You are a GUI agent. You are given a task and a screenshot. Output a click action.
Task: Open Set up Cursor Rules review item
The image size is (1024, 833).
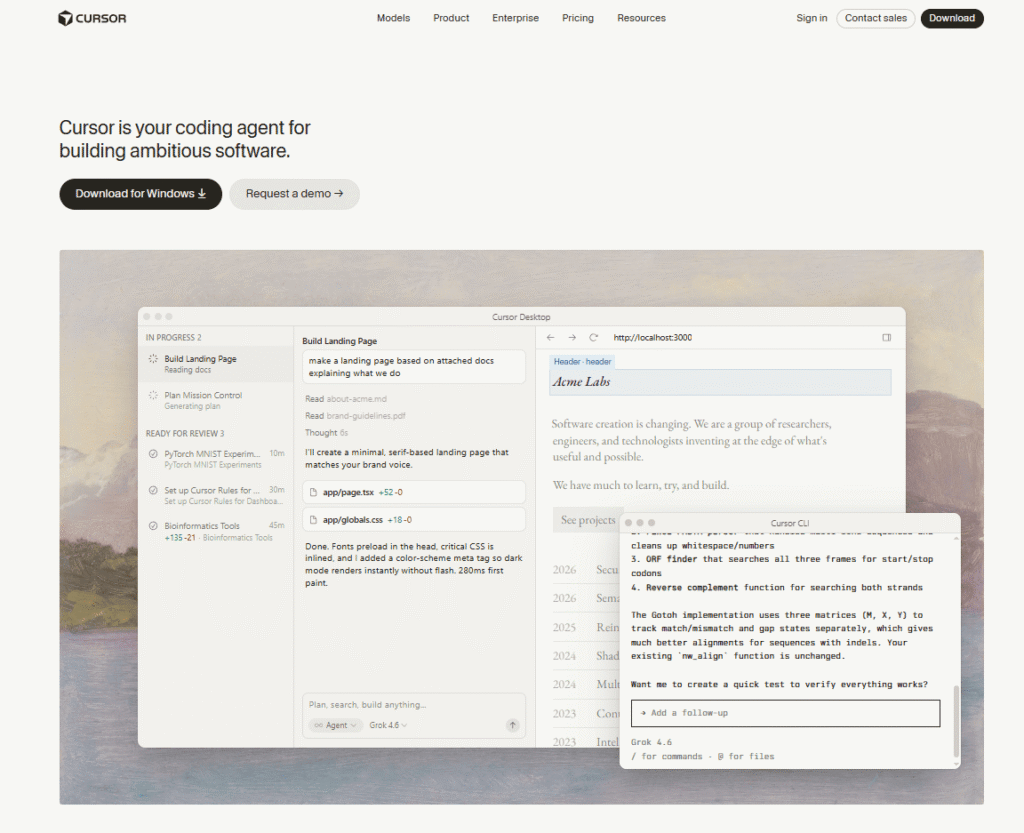216,495
